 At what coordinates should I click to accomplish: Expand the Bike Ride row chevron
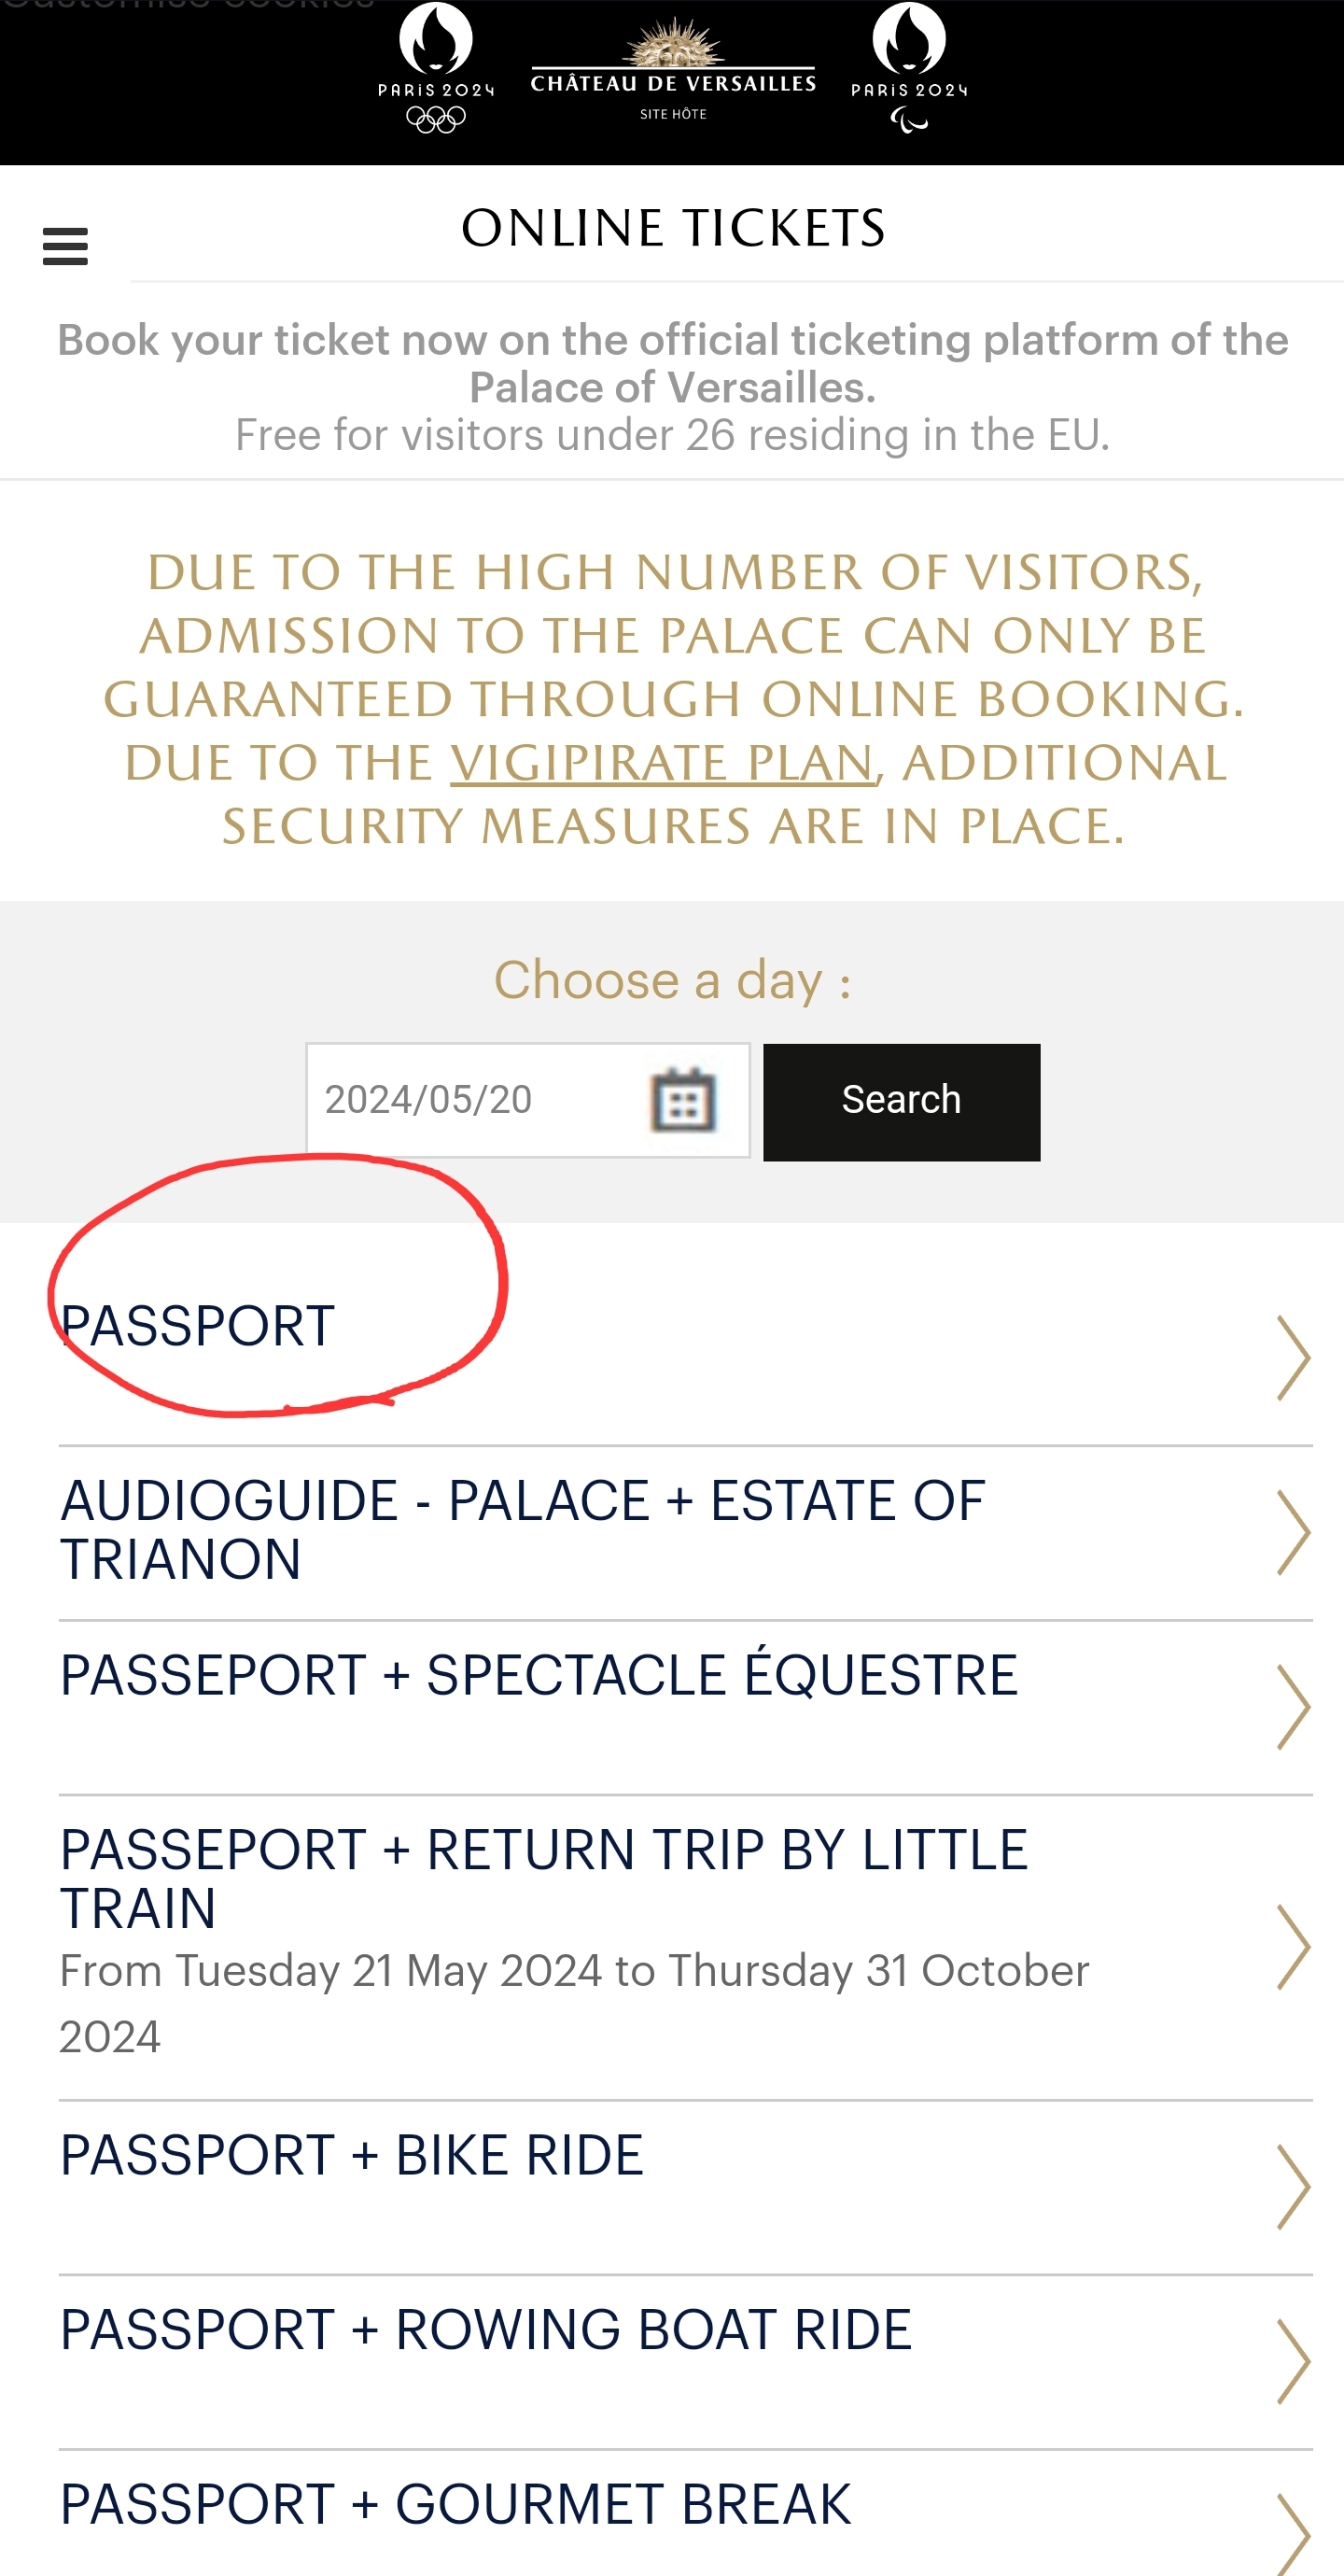click(x=1293, y=2187)
